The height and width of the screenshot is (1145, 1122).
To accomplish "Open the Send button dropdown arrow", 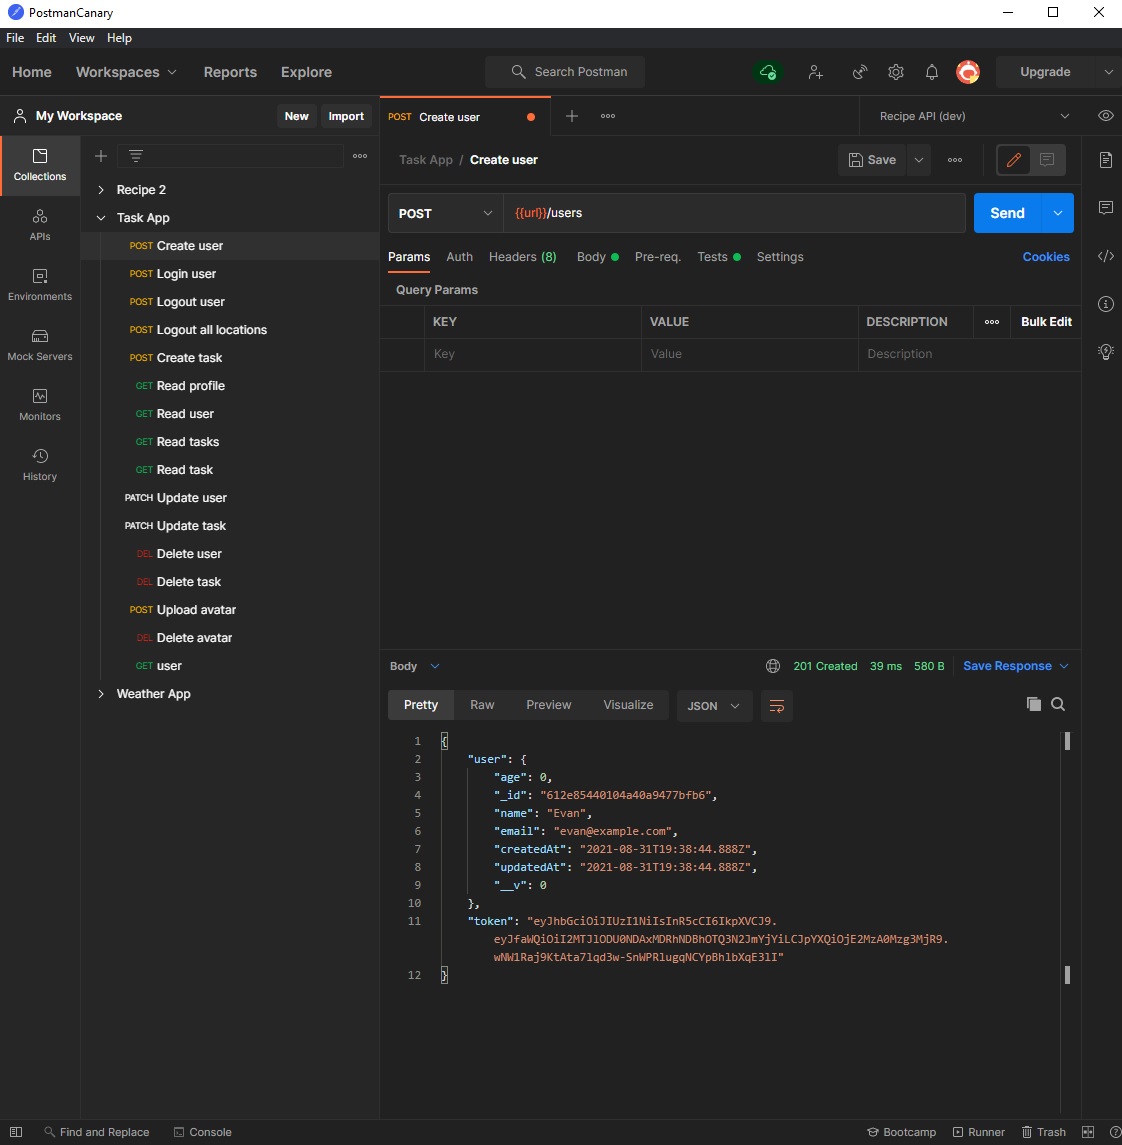I will pyautogui.click(x=1058, y=213).
